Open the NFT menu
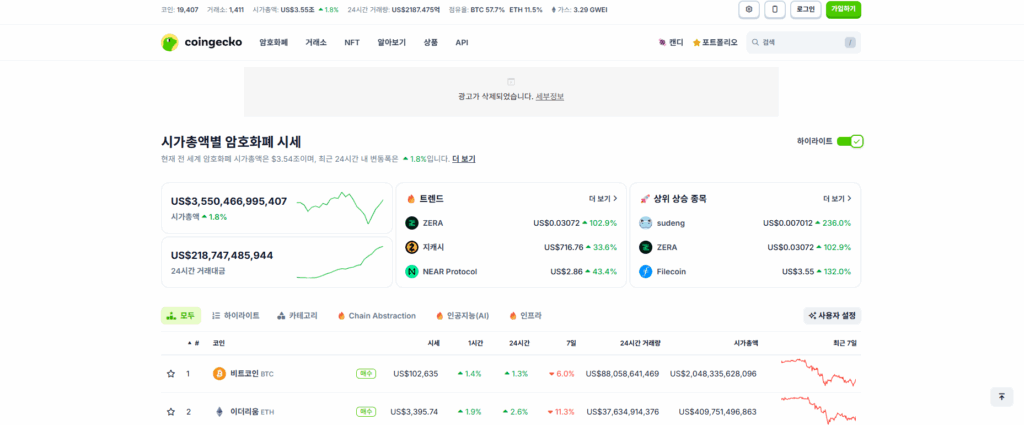This screenshot has width=1024, height=425. point(352,42)
